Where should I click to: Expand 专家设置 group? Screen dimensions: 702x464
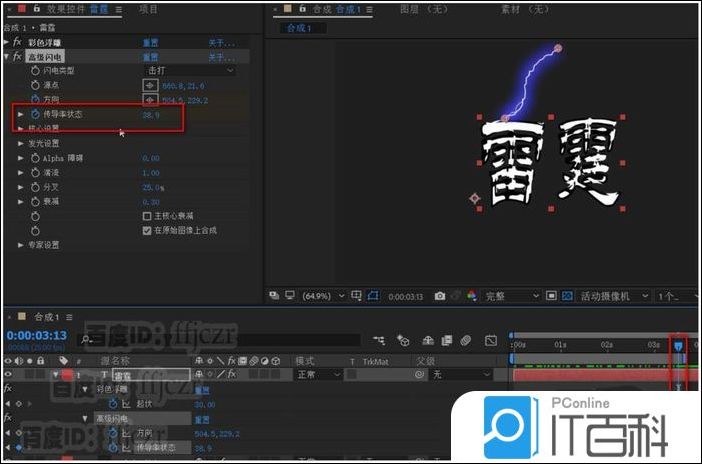(20, 245)
